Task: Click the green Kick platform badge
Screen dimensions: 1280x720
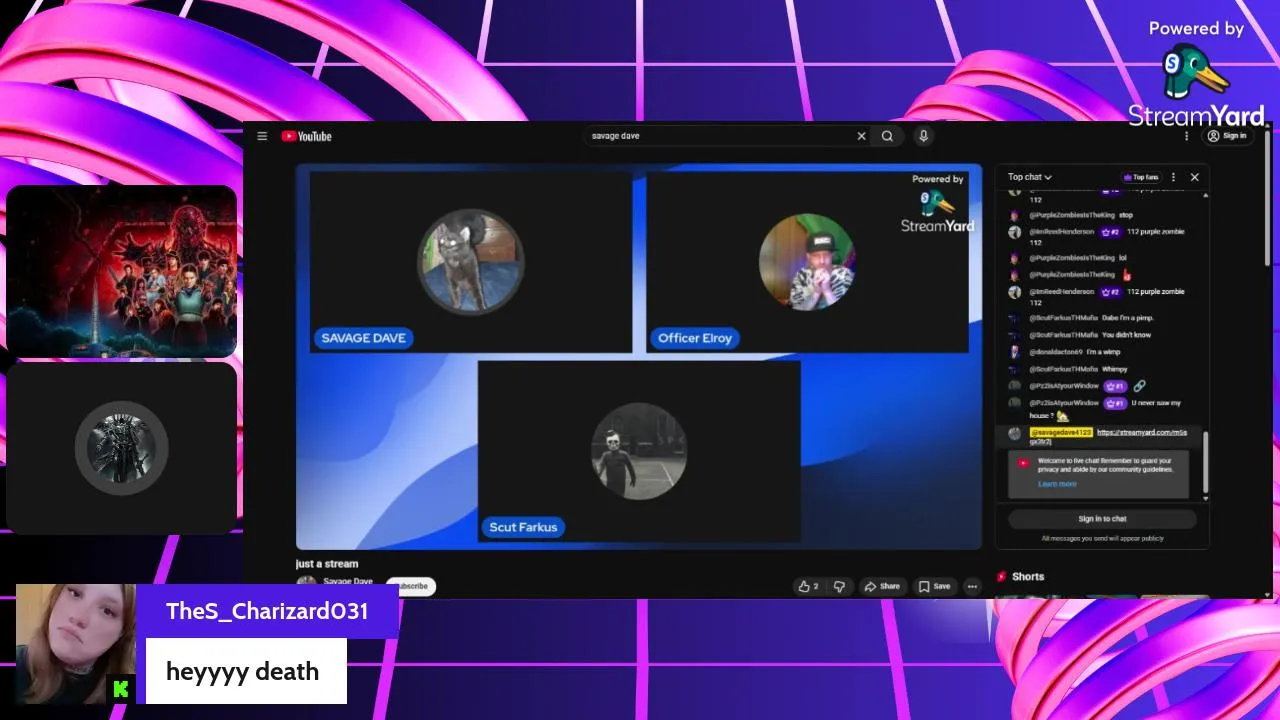Action: [x=121, y=689]
